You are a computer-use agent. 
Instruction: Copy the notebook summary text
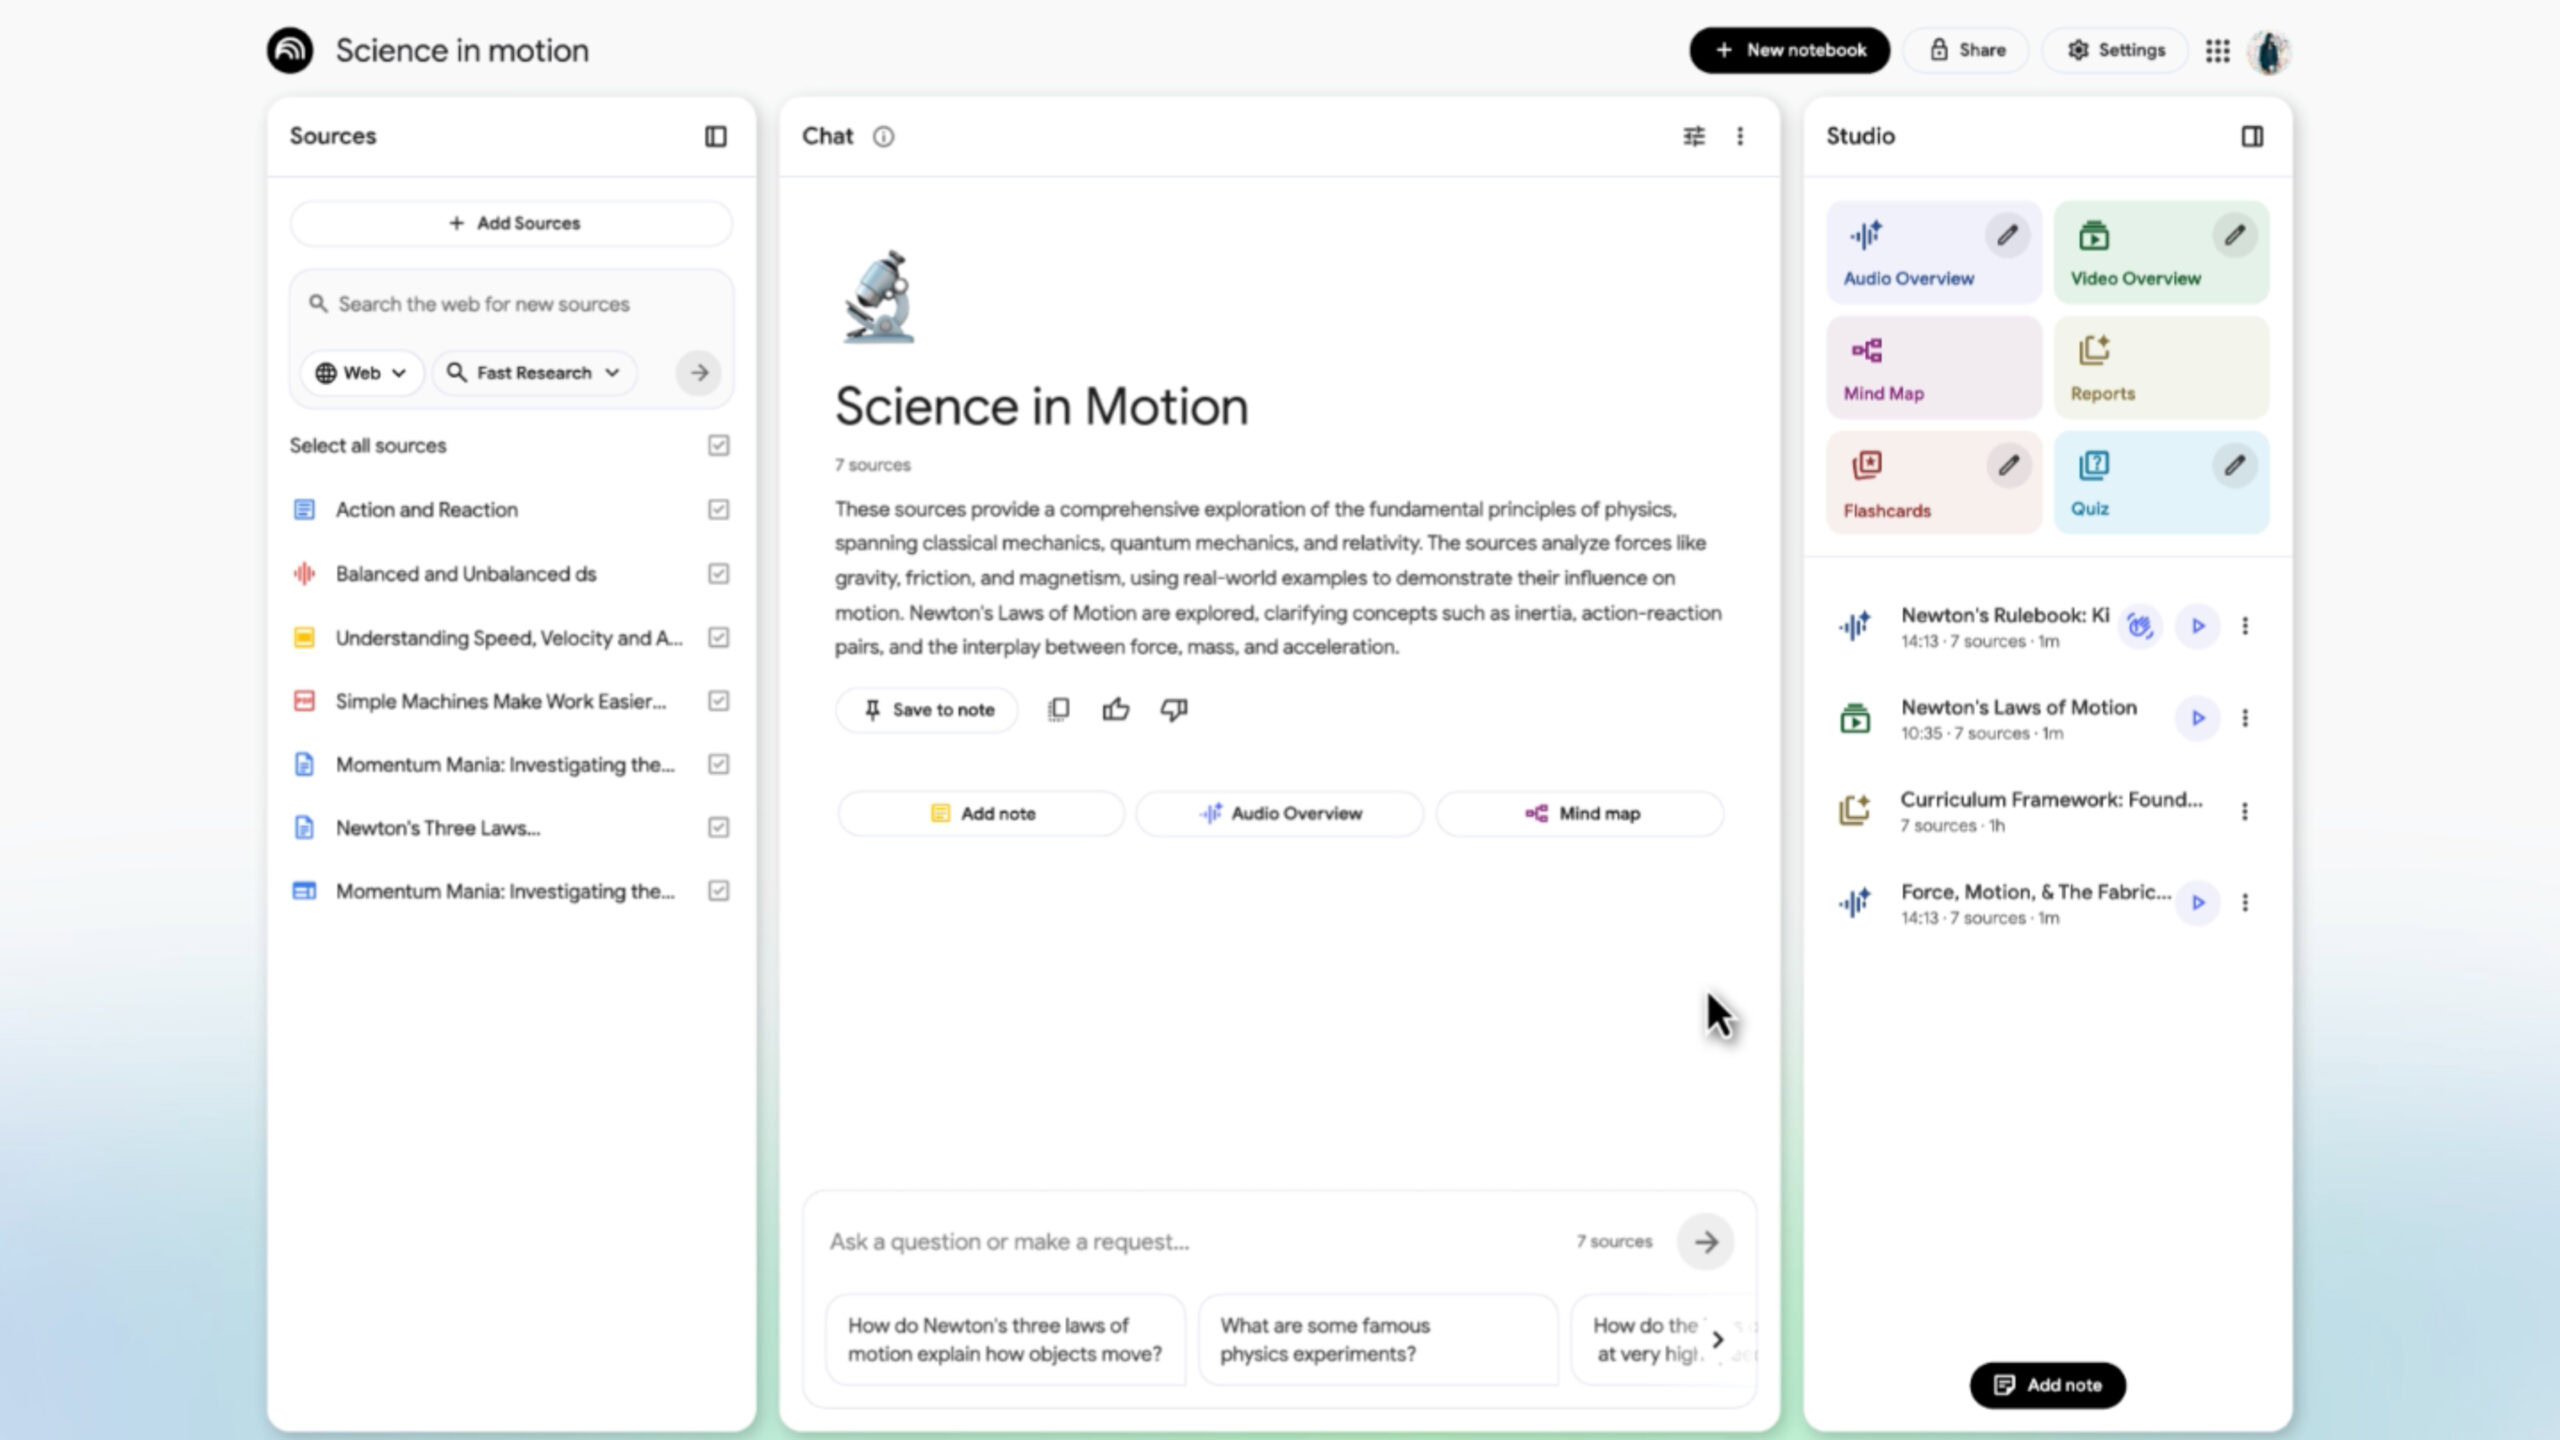(1057, 709)
